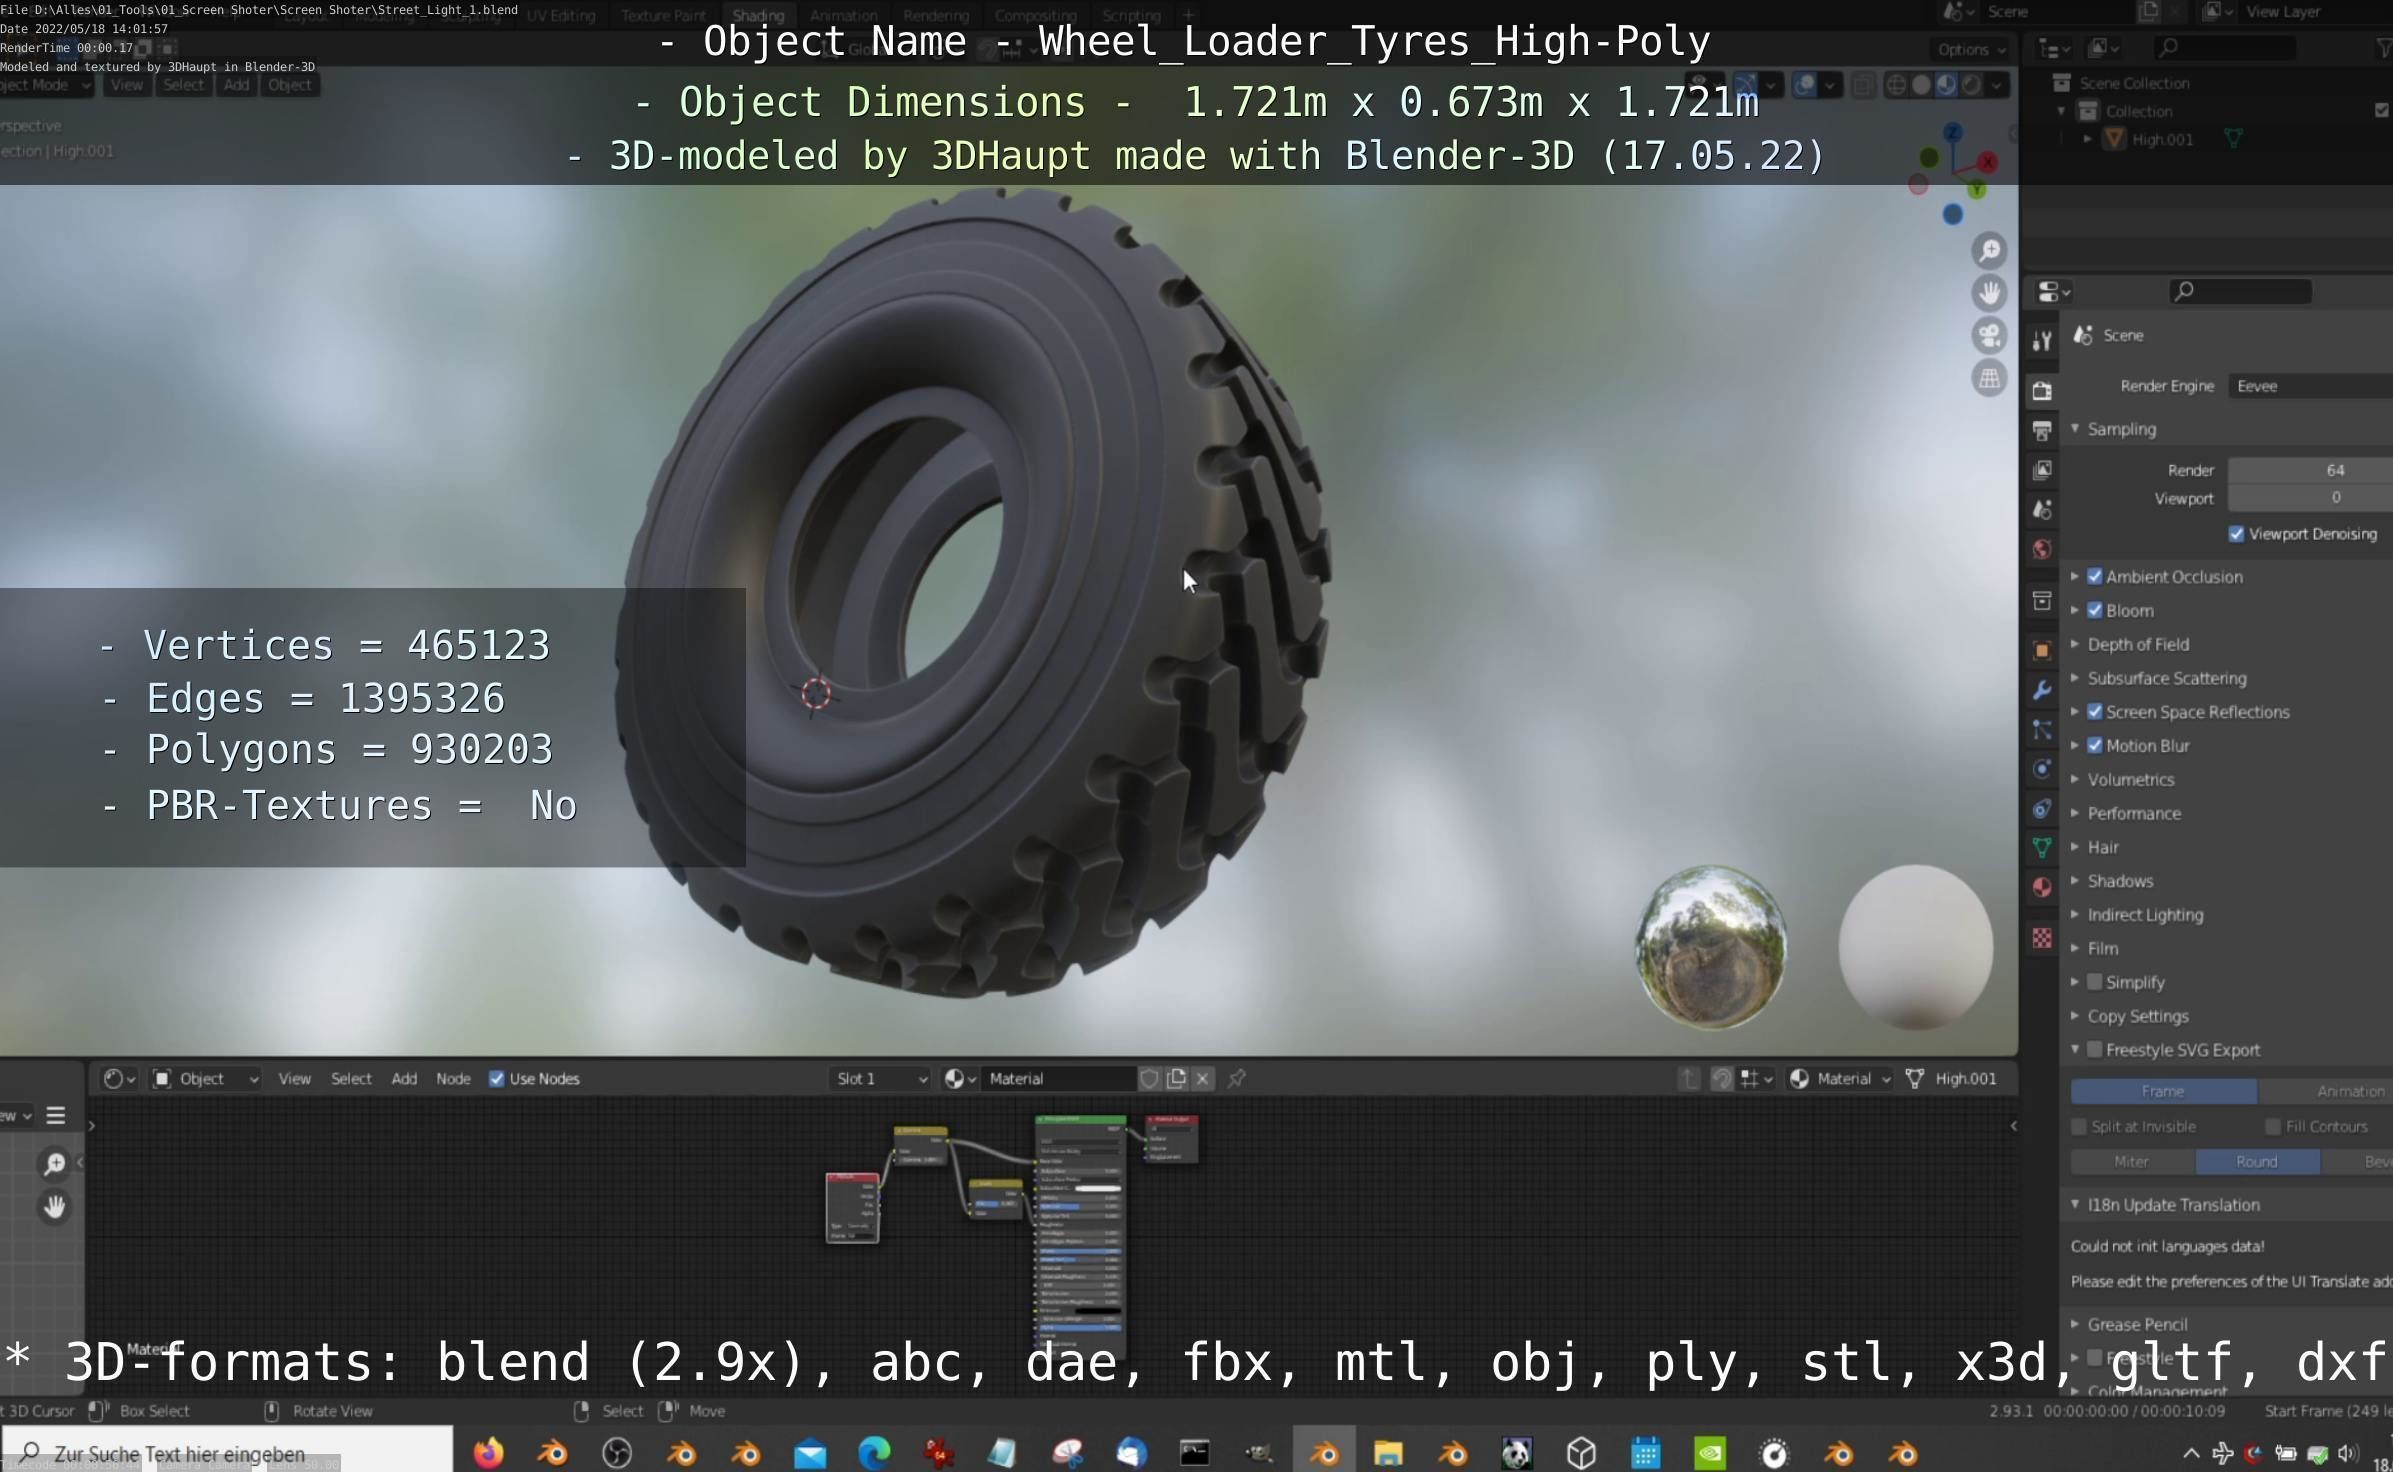Open the Render properties tab

click(x=2042, y=391)
